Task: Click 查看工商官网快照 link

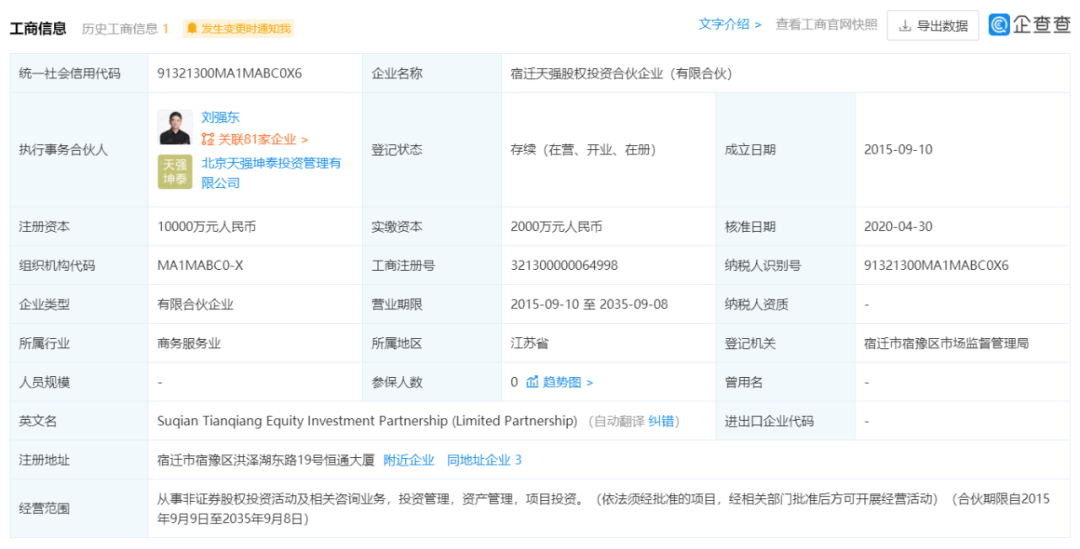Action: click(826, 25)
